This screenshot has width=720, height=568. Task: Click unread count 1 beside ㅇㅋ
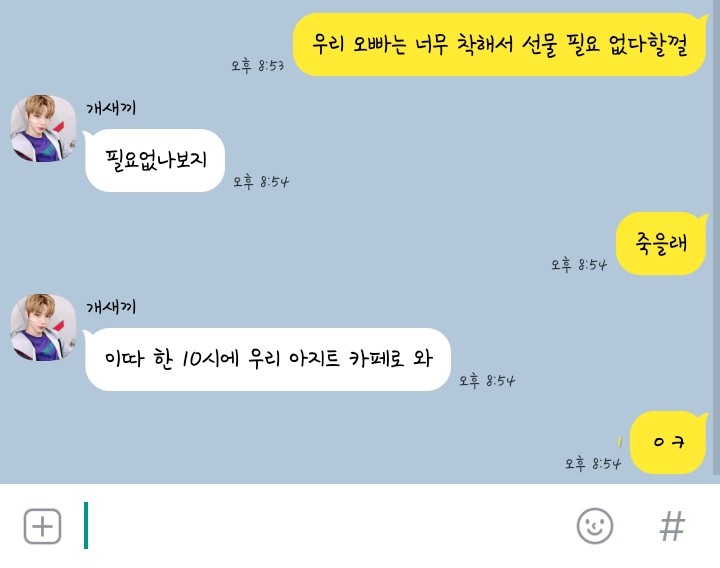[x=619, y=442]
